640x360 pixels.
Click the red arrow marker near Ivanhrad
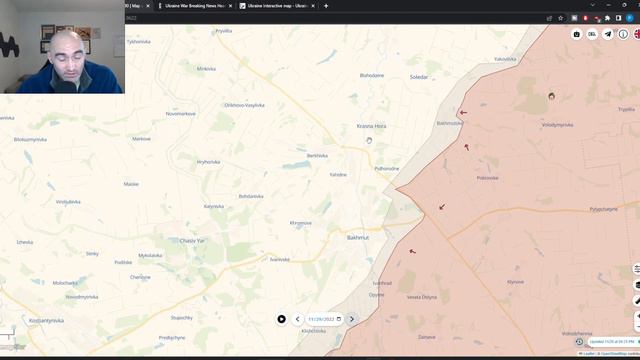412,251
